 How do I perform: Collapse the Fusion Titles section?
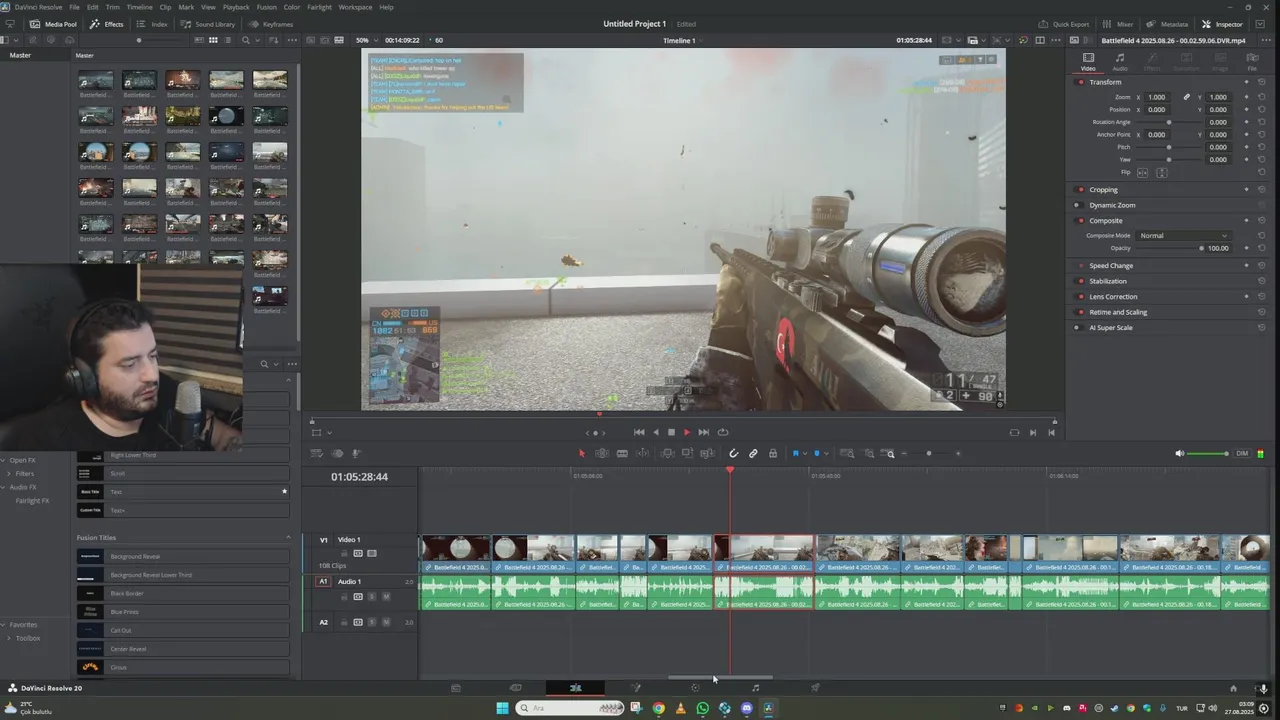(289, 538)
